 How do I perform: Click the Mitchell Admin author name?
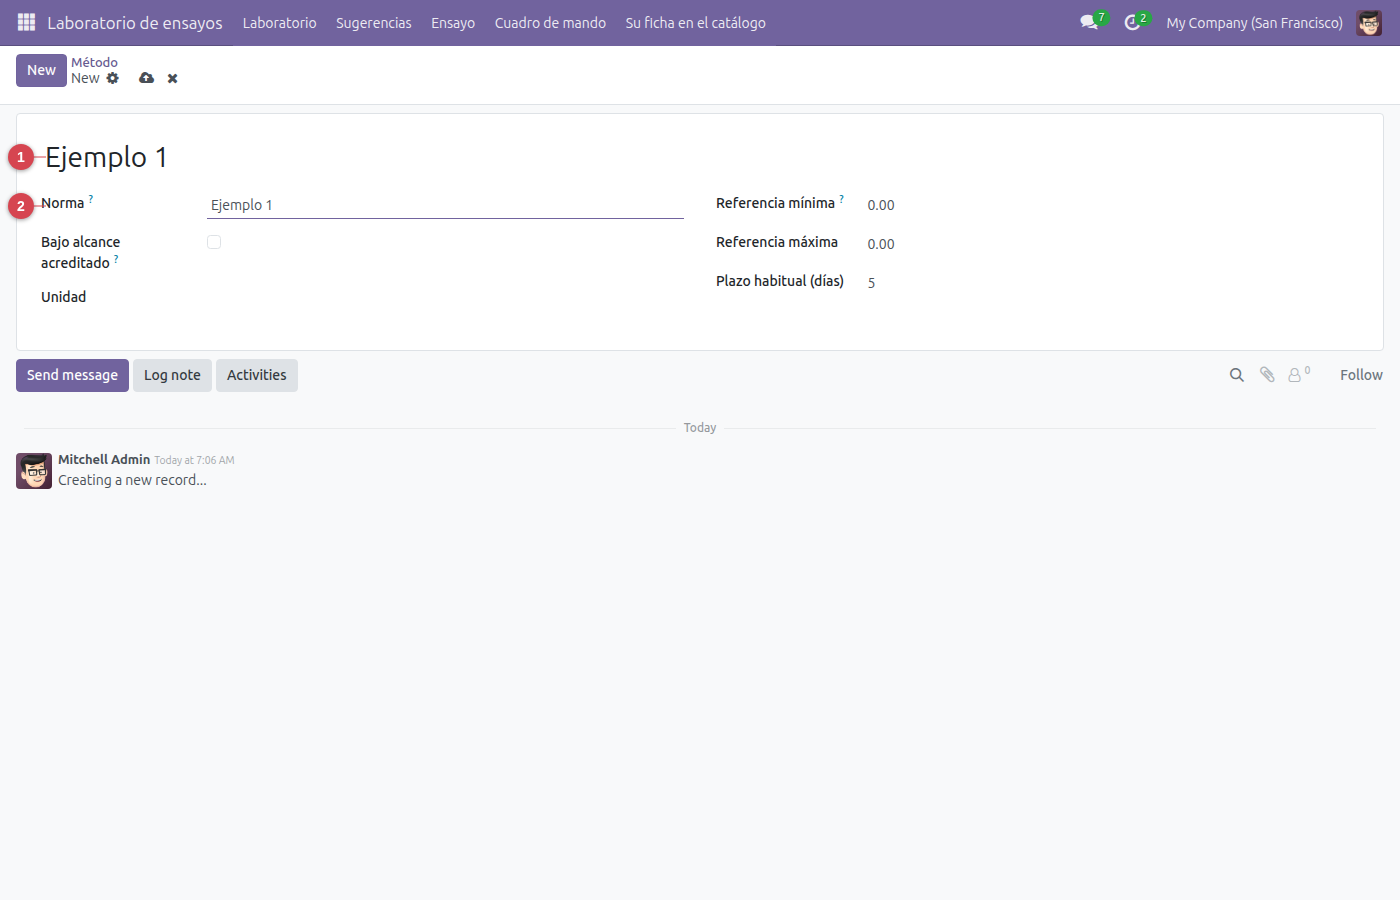click(x=104, y=459)
